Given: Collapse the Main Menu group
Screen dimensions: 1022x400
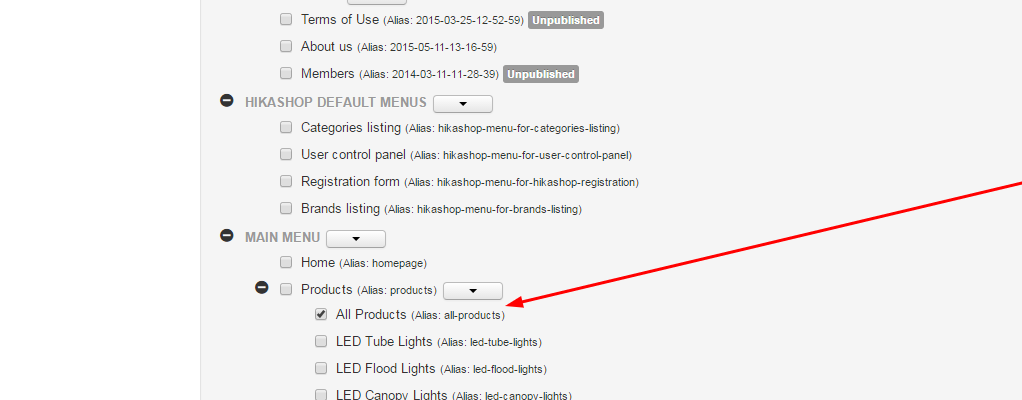Looking at the screenshot, I should 227,237.
